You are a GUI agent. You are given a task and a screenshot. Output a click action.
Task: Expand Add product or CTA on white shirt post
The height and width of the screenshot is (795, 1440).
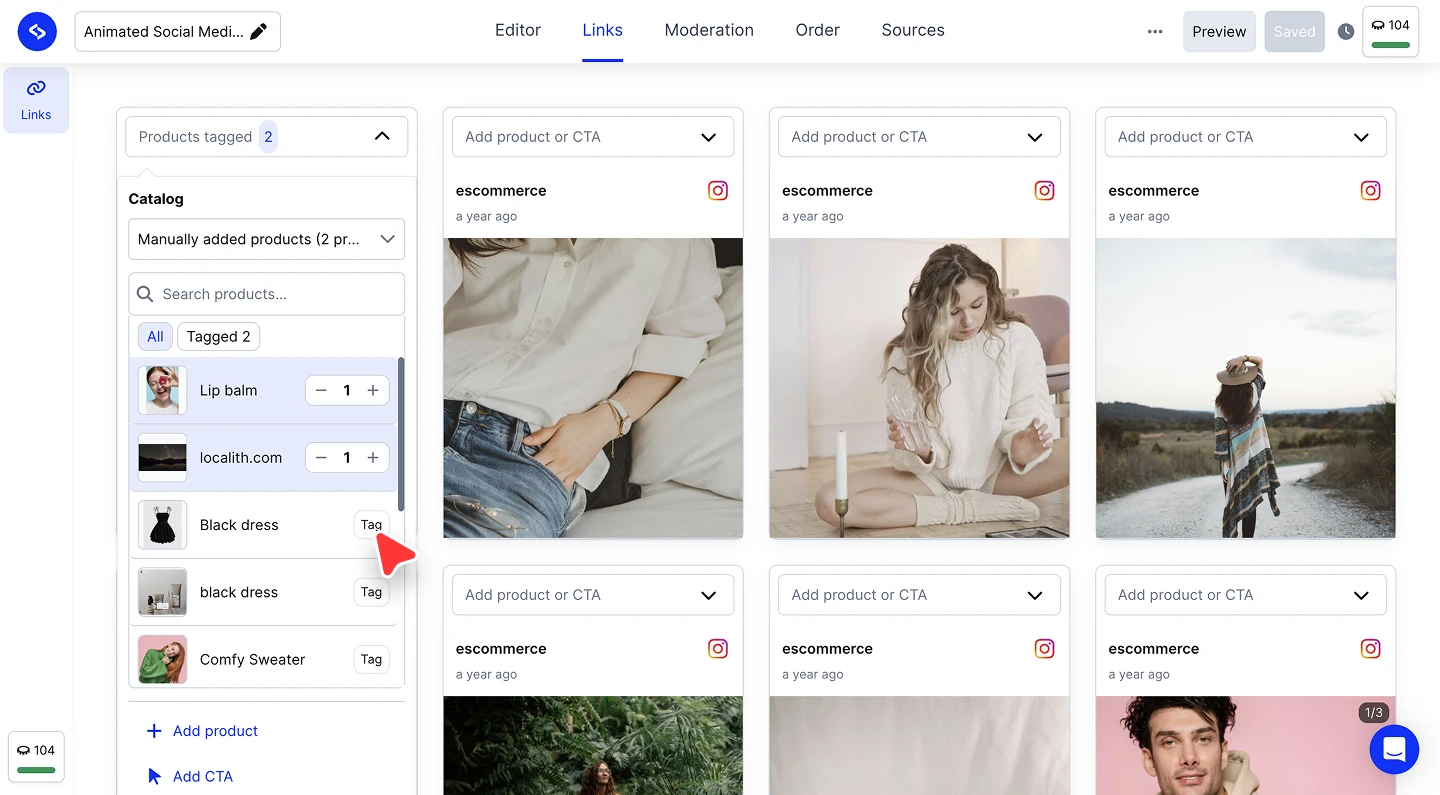click(593, 137)
